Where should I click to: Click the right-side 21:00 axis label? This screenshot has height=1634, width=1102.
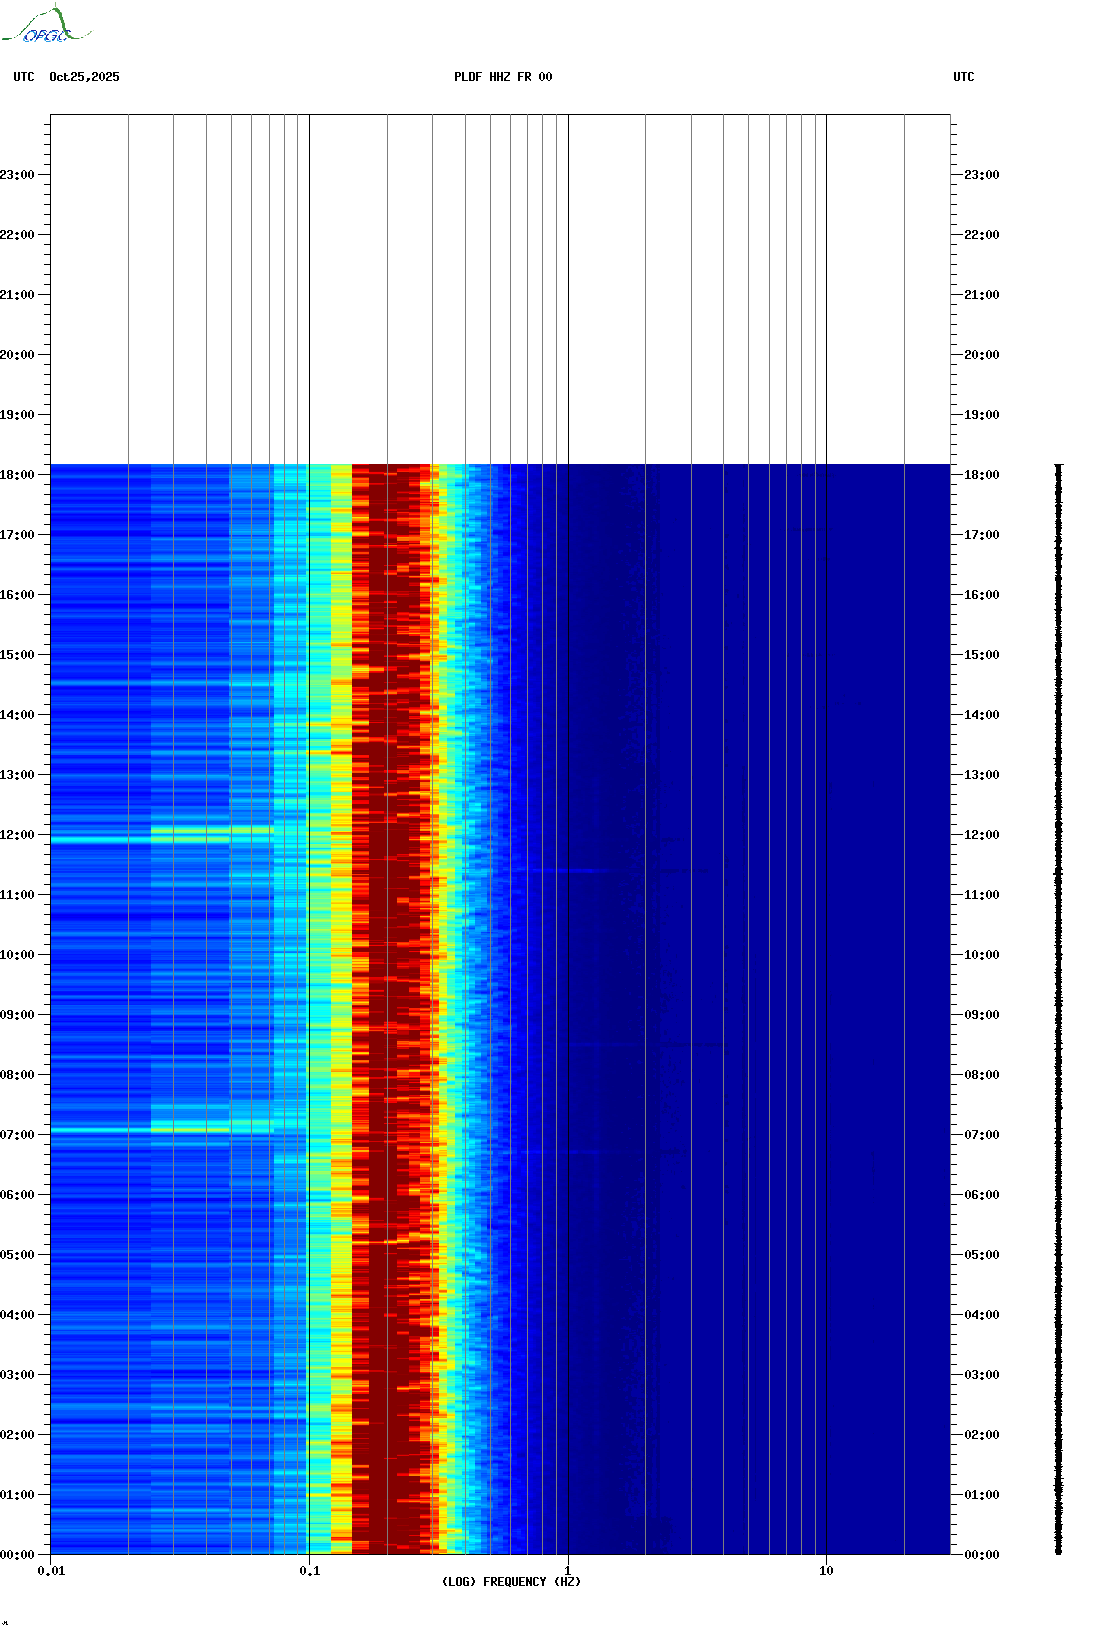point(982,295)
